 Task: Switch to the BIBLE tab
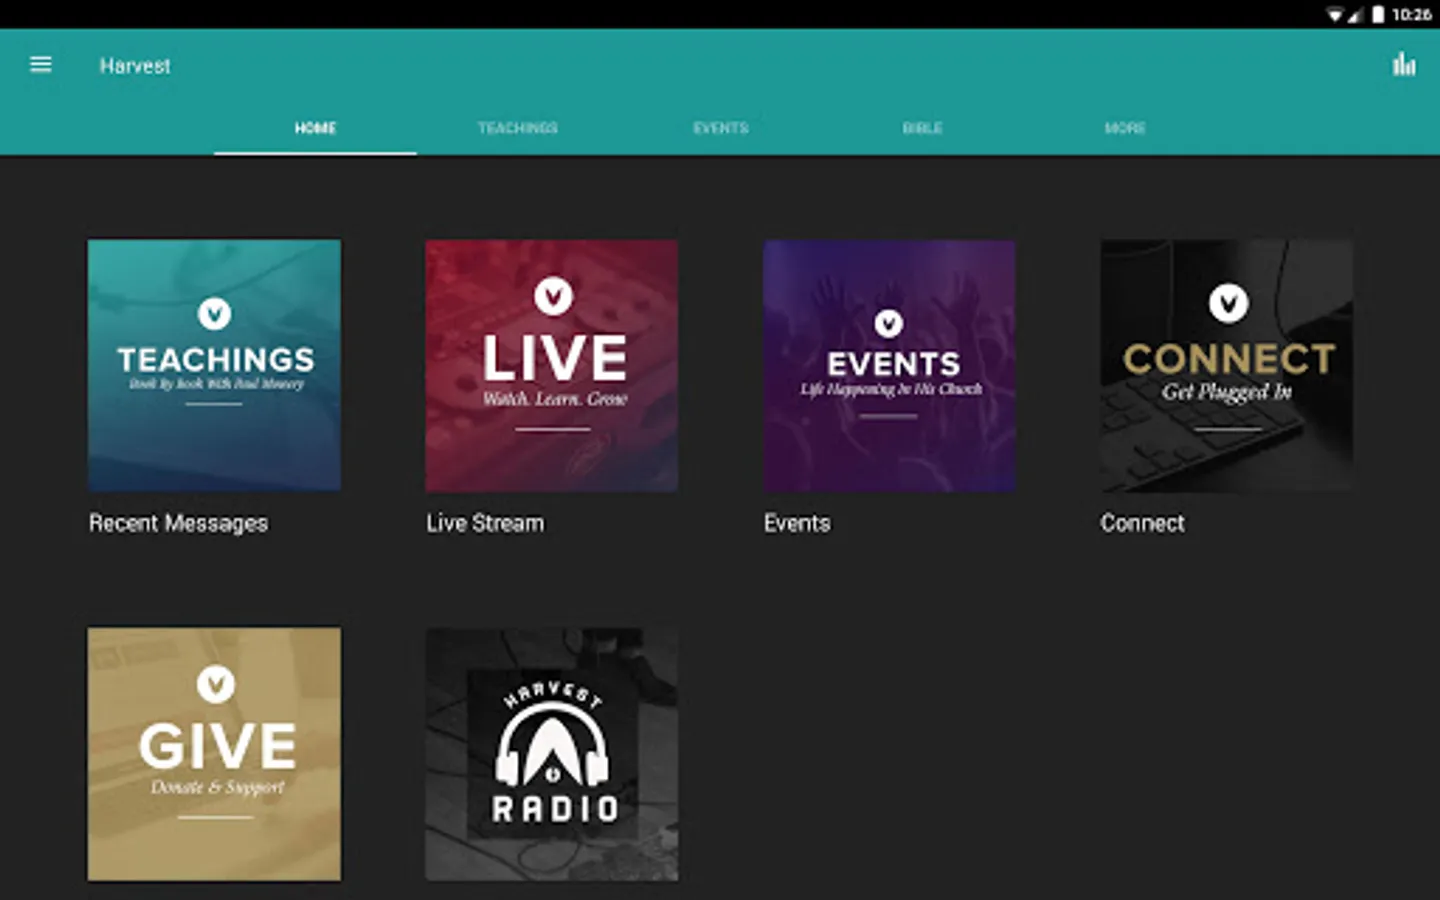tap(923, 128)
